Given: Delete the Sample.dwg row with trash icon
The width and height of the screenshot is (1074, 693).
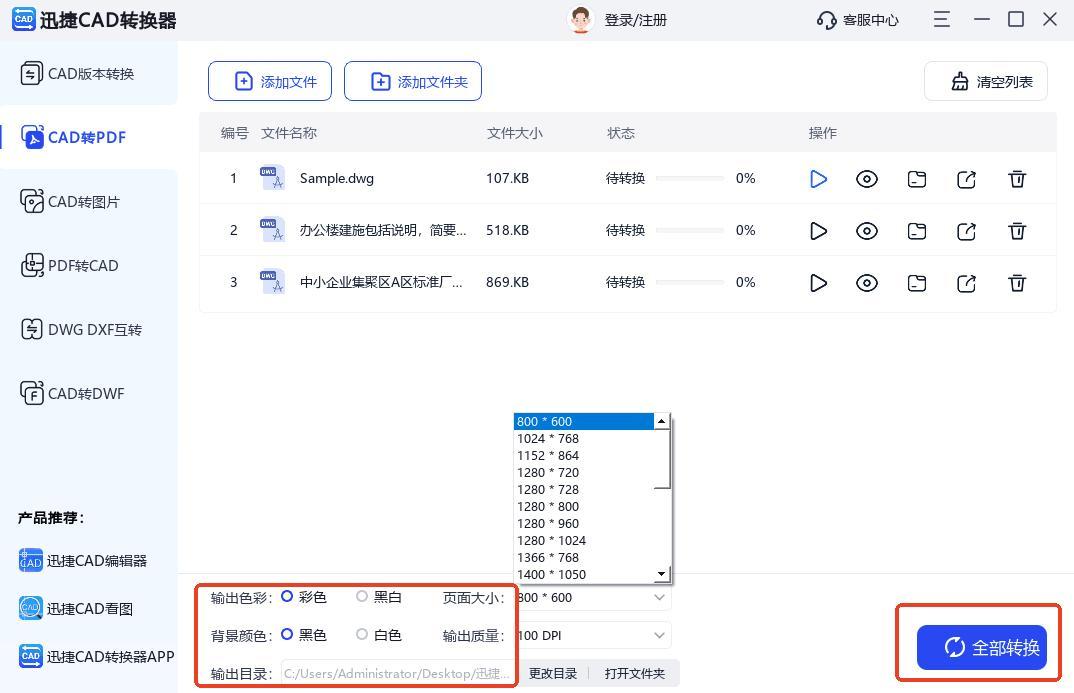Looking at the screenshot, I should point(1017,179).
